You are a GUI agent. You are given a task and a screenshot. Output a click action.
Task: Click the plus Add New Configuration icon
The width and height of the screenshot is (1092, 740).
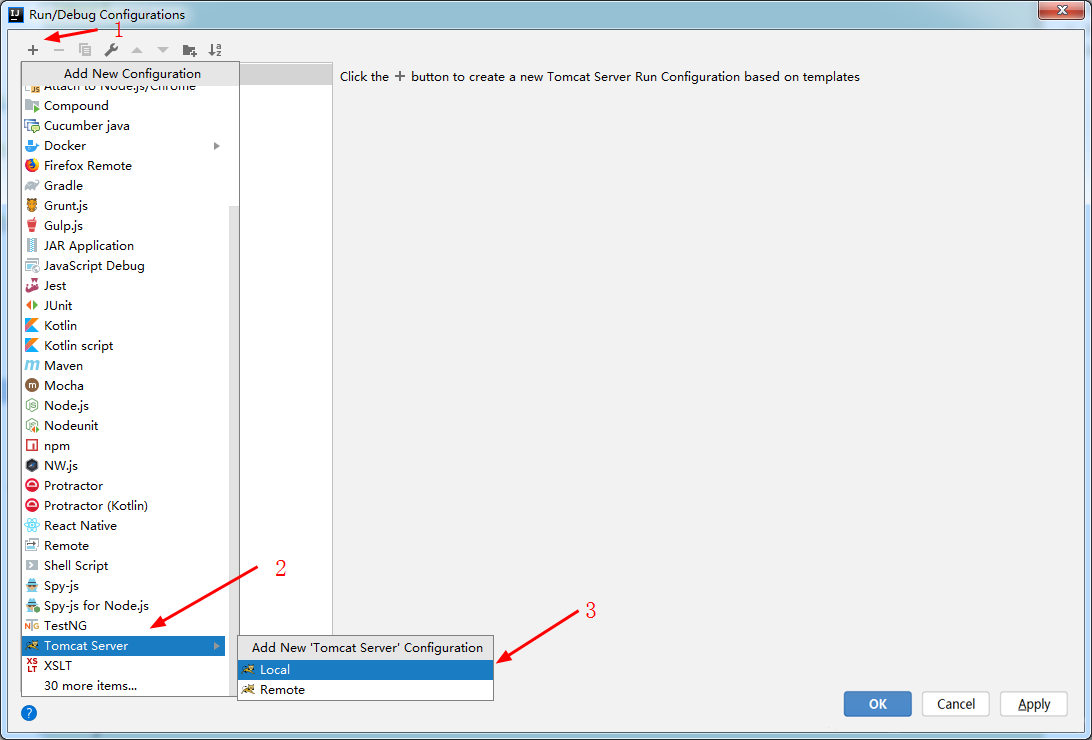(x=33, y=50)
